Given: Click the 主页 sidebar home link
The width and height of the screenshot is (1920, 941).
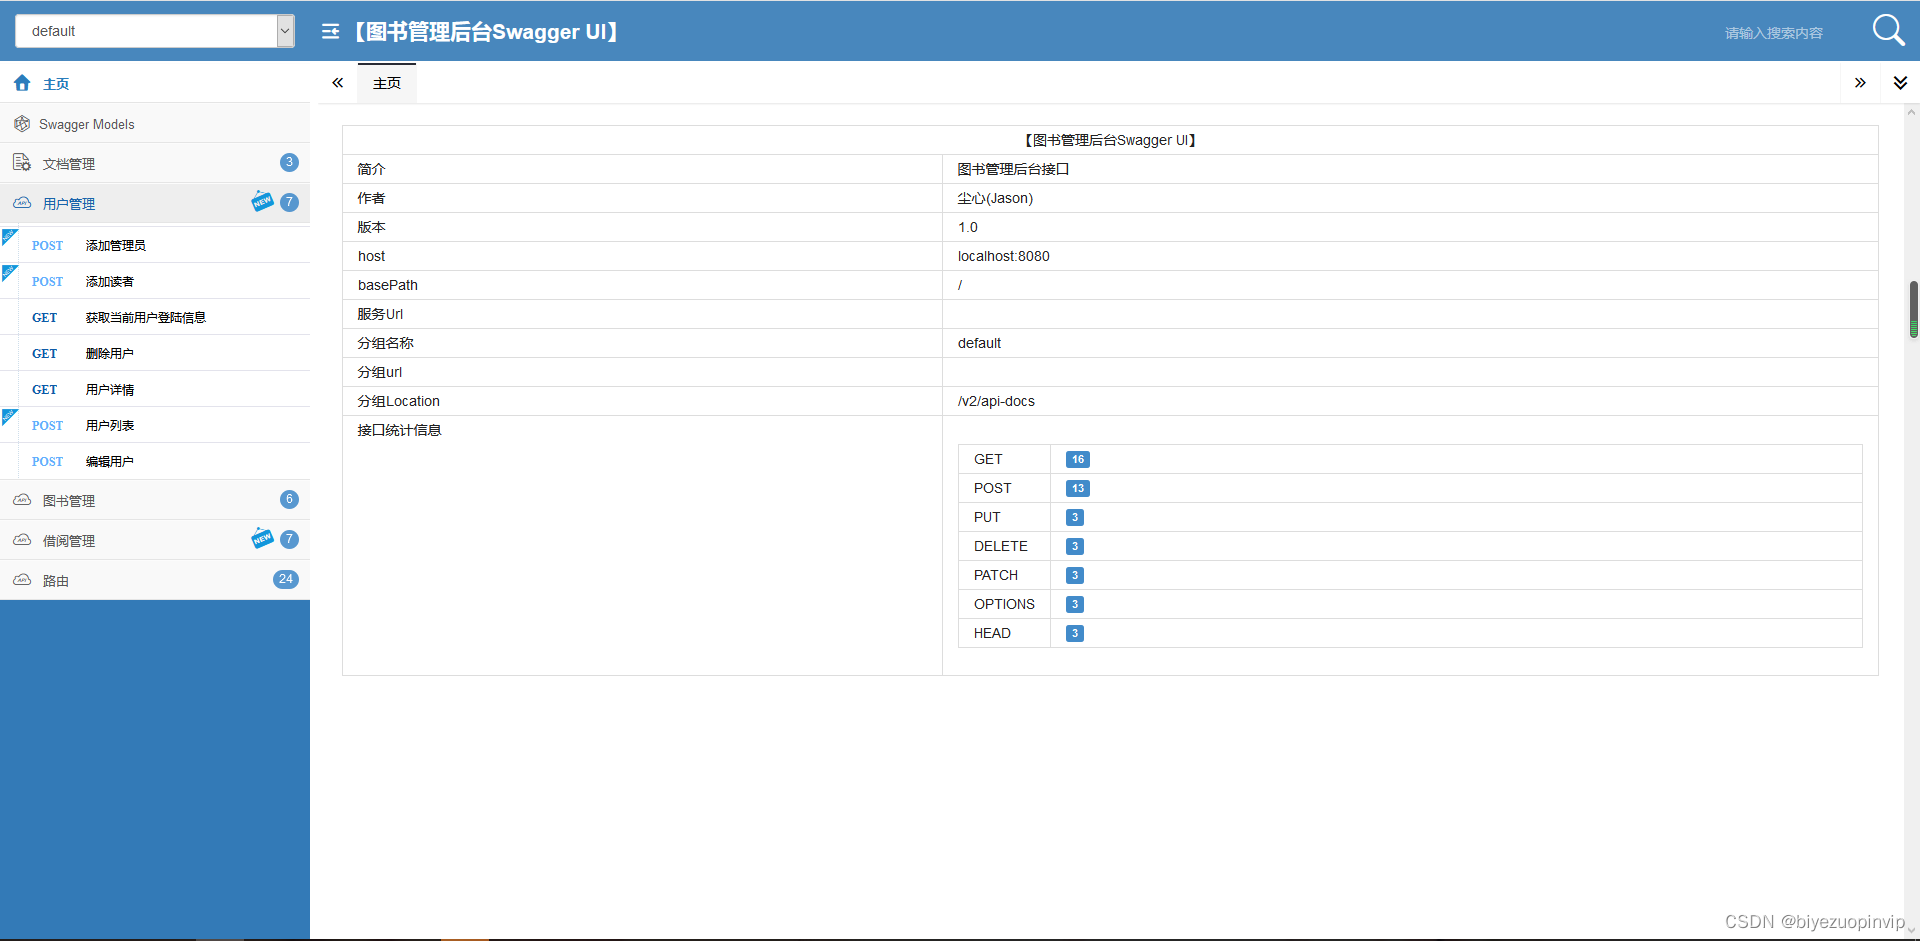Looking at the screenshot, I should 56,84.
